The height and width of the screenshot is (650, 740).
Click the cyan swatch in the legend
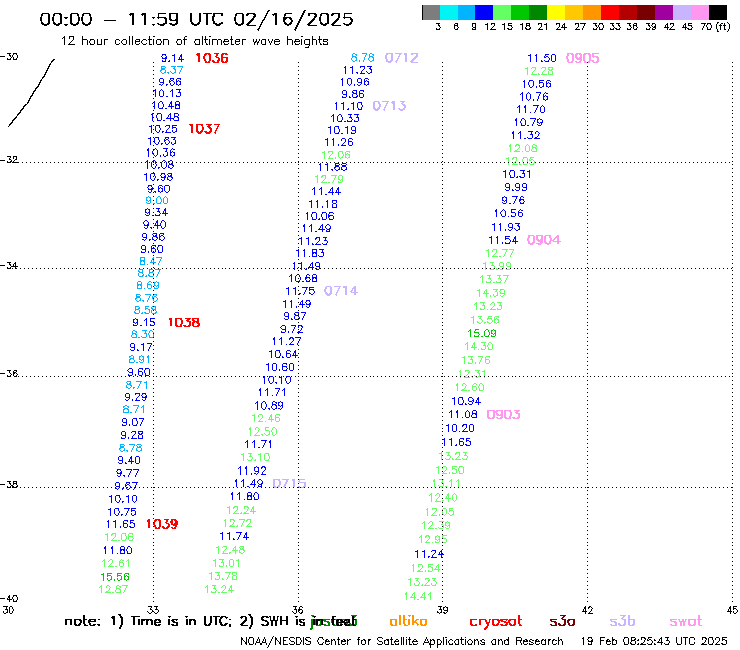pyautogui.click(x=449, y=12)
